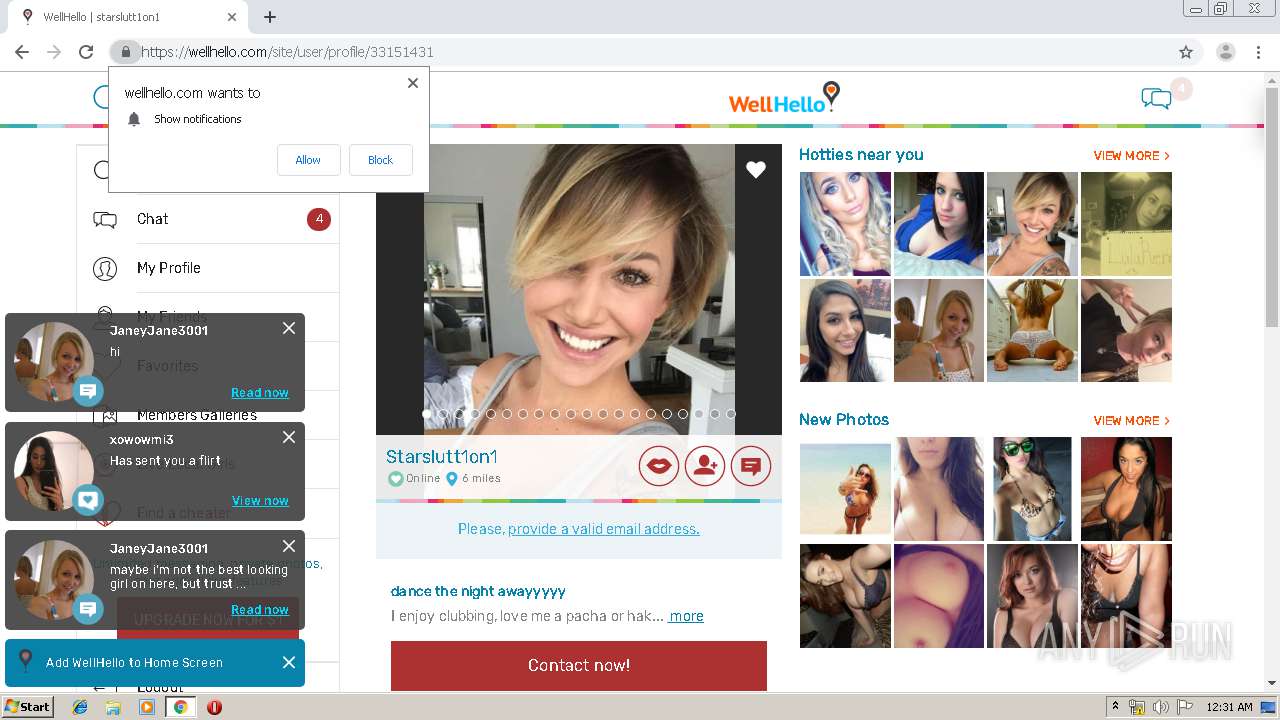Open the messages icon in site header
1280x720 pixels.
pyautogui.click(x=1156, y=98)
